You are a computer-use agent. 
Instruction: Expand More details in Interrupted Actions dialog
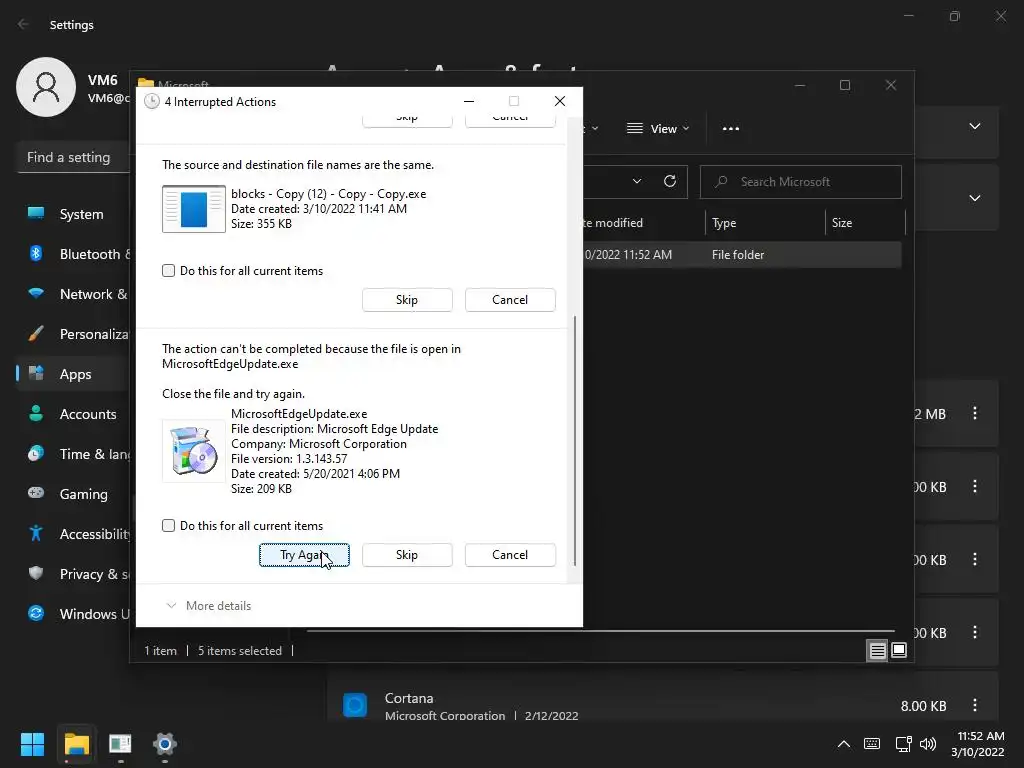tap(209, 605)
